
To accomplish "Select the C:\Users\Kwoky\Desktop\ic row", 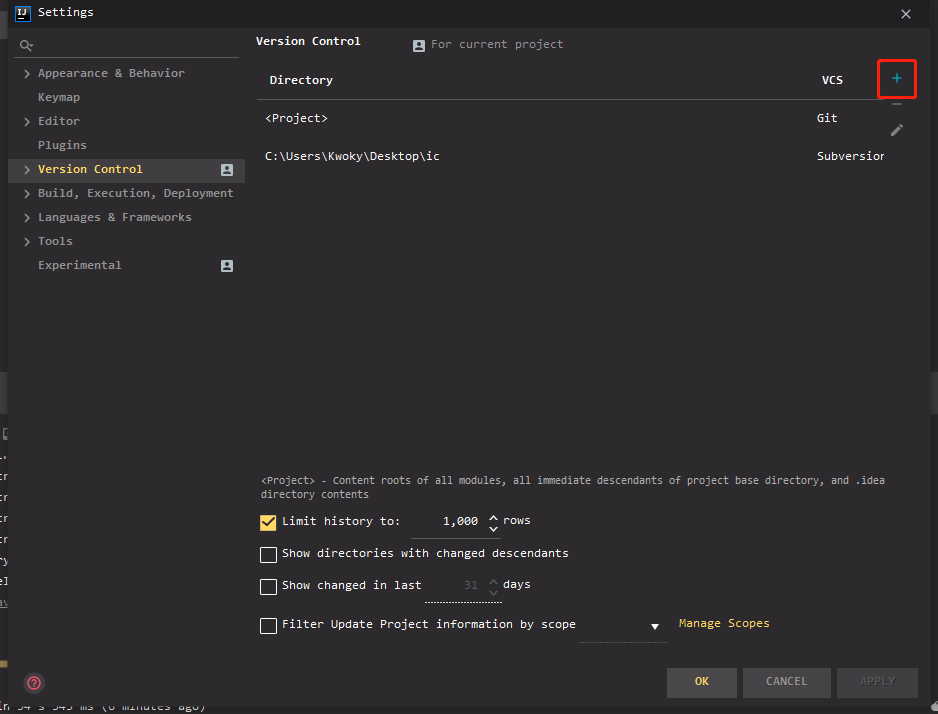I will coord(570,156).
